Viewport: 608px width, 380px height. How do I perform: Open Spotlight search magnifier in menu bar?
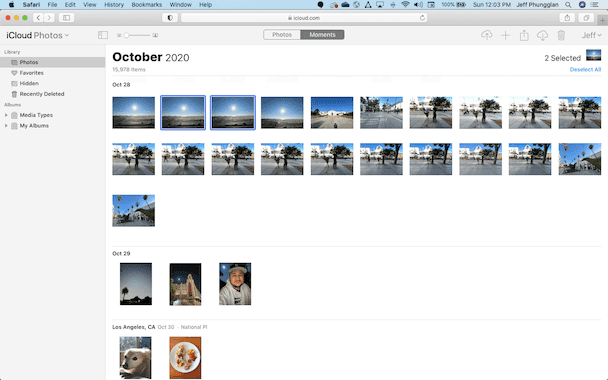pos(568,5)
